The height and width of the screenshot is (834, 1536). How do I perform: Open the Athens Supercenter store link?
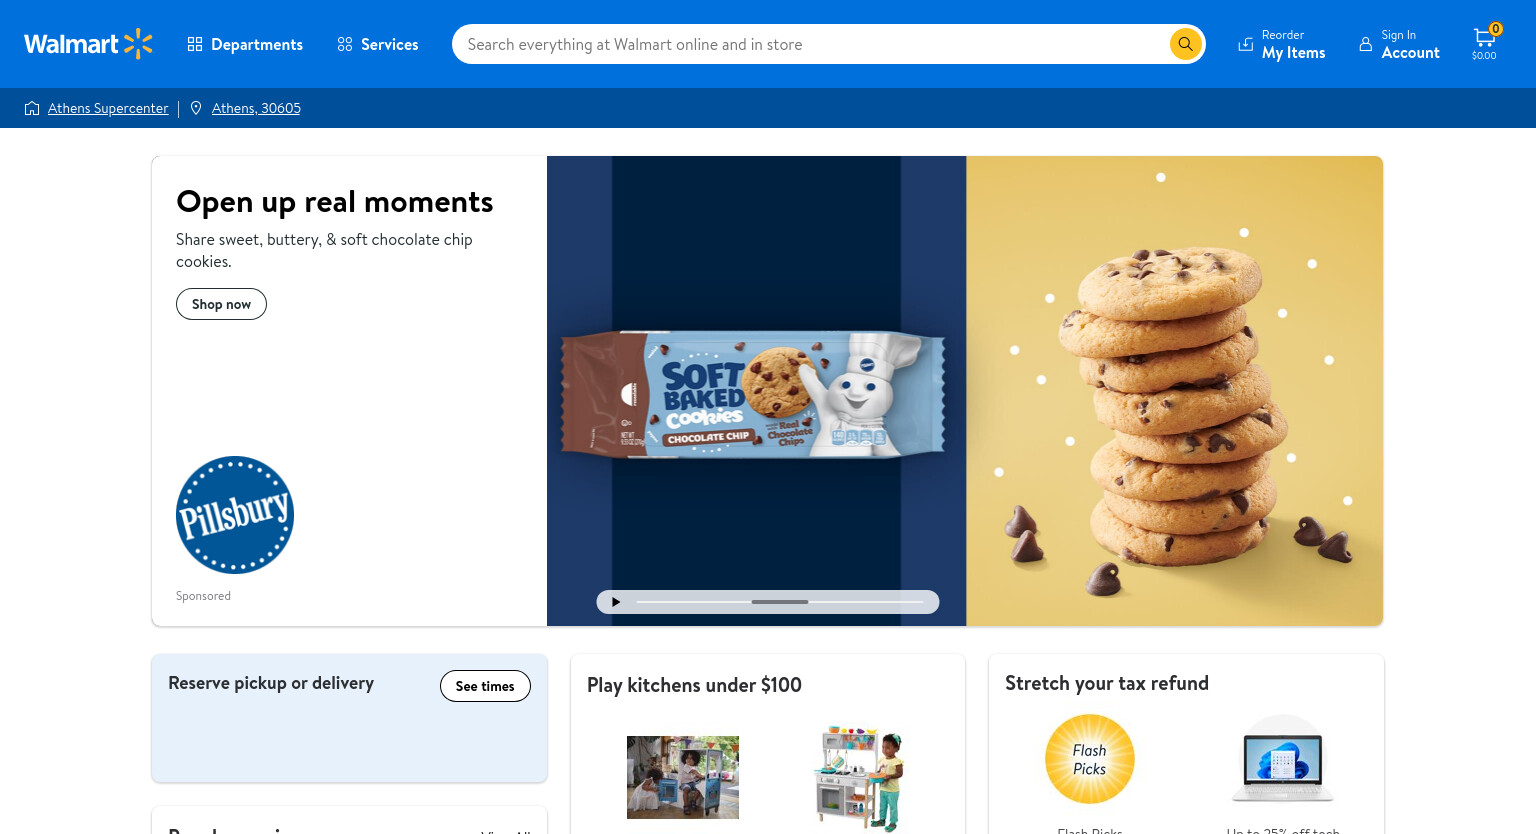click(108, 108)
